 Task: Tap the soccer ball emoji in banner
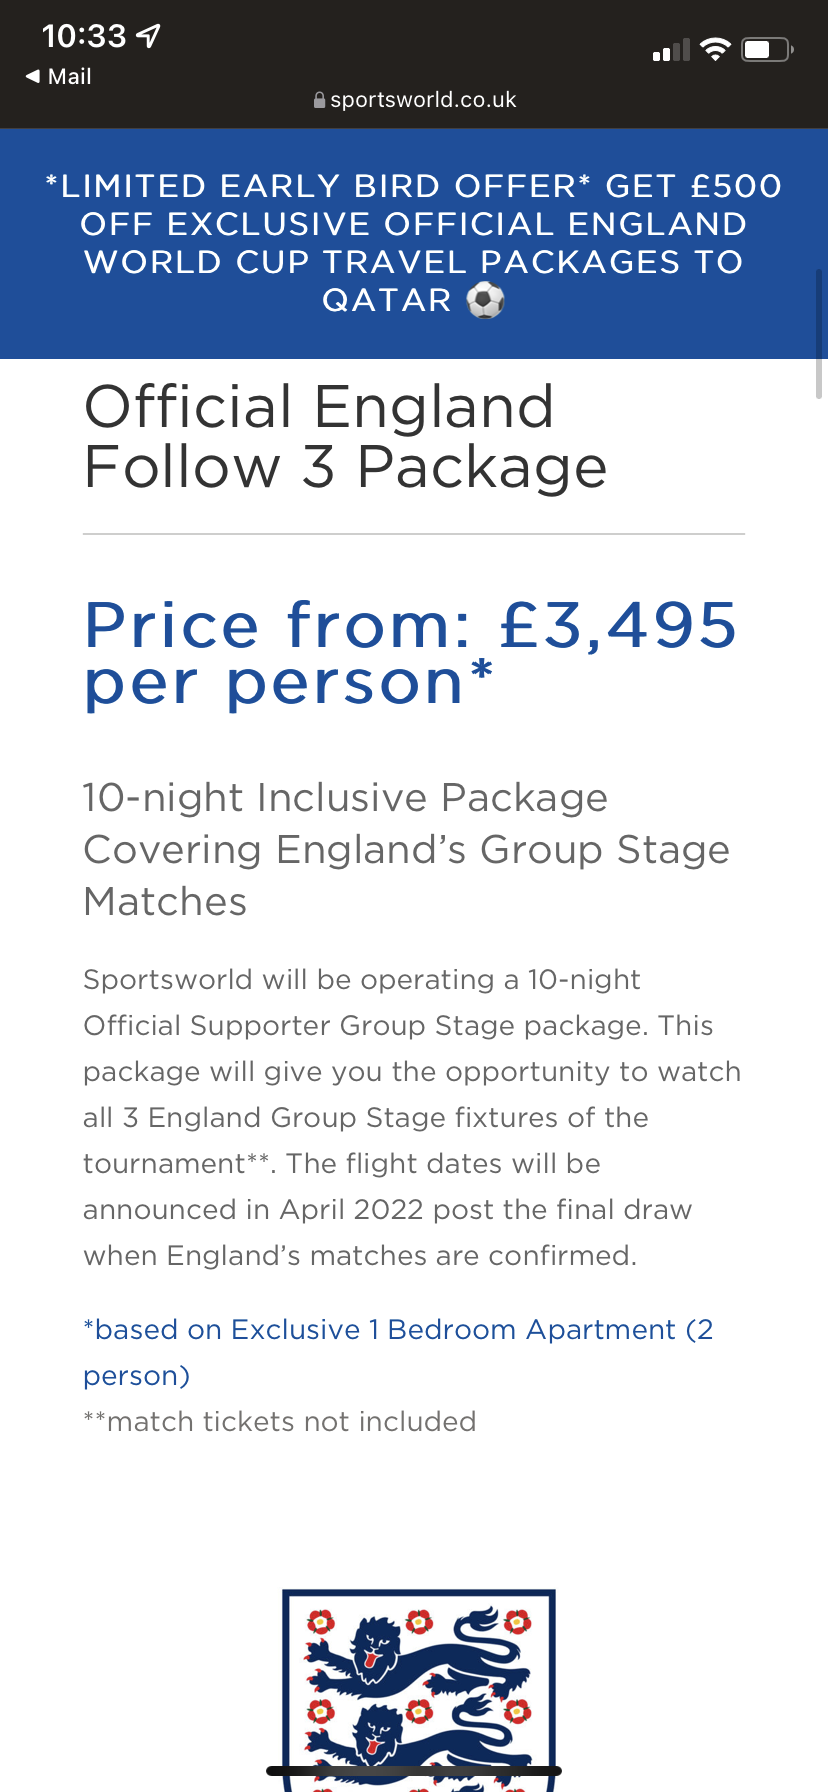[x=486, y=300]
